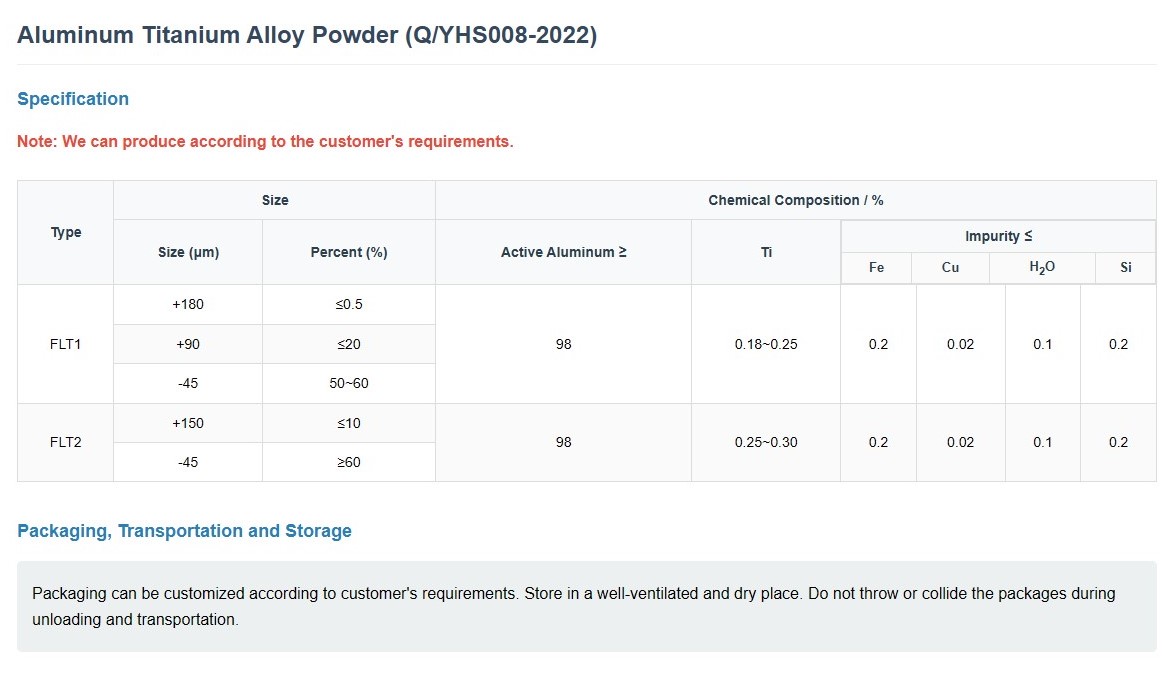Image resolution: width=1167 pixels, height=673 pixels.
Task: Click the Type column header
Action: (x=66, y=232)
